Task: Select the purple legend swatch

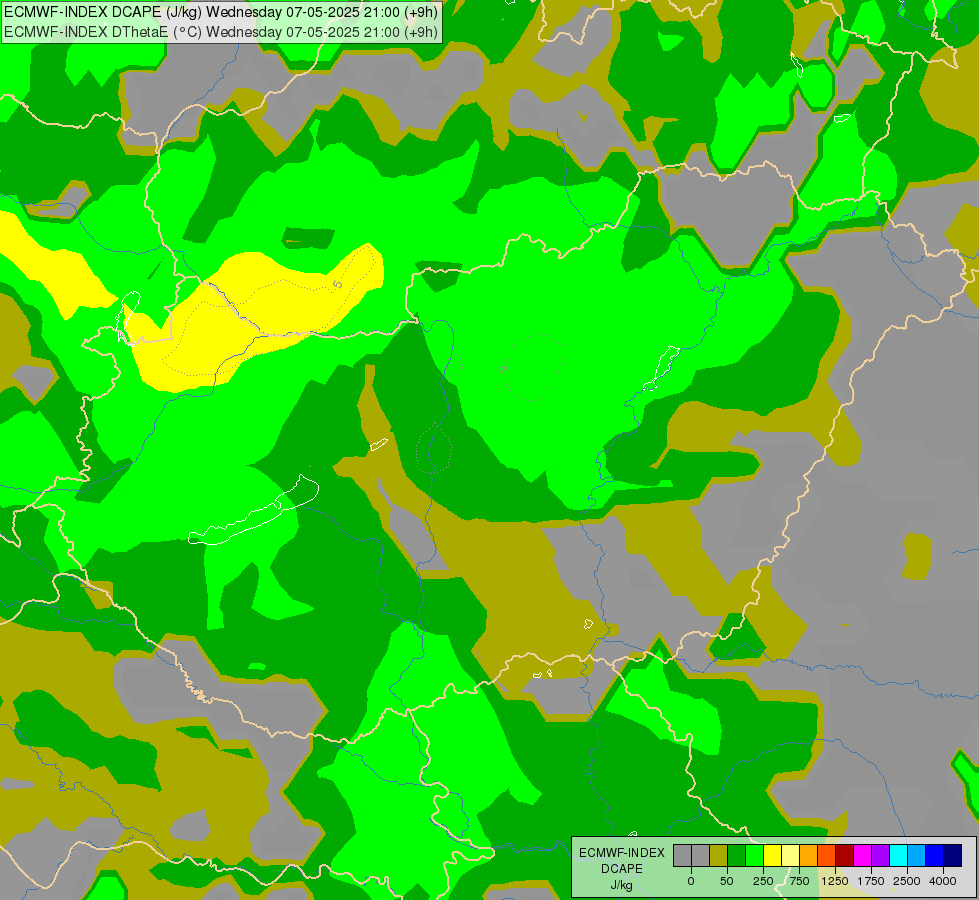Action: (881, 855)
